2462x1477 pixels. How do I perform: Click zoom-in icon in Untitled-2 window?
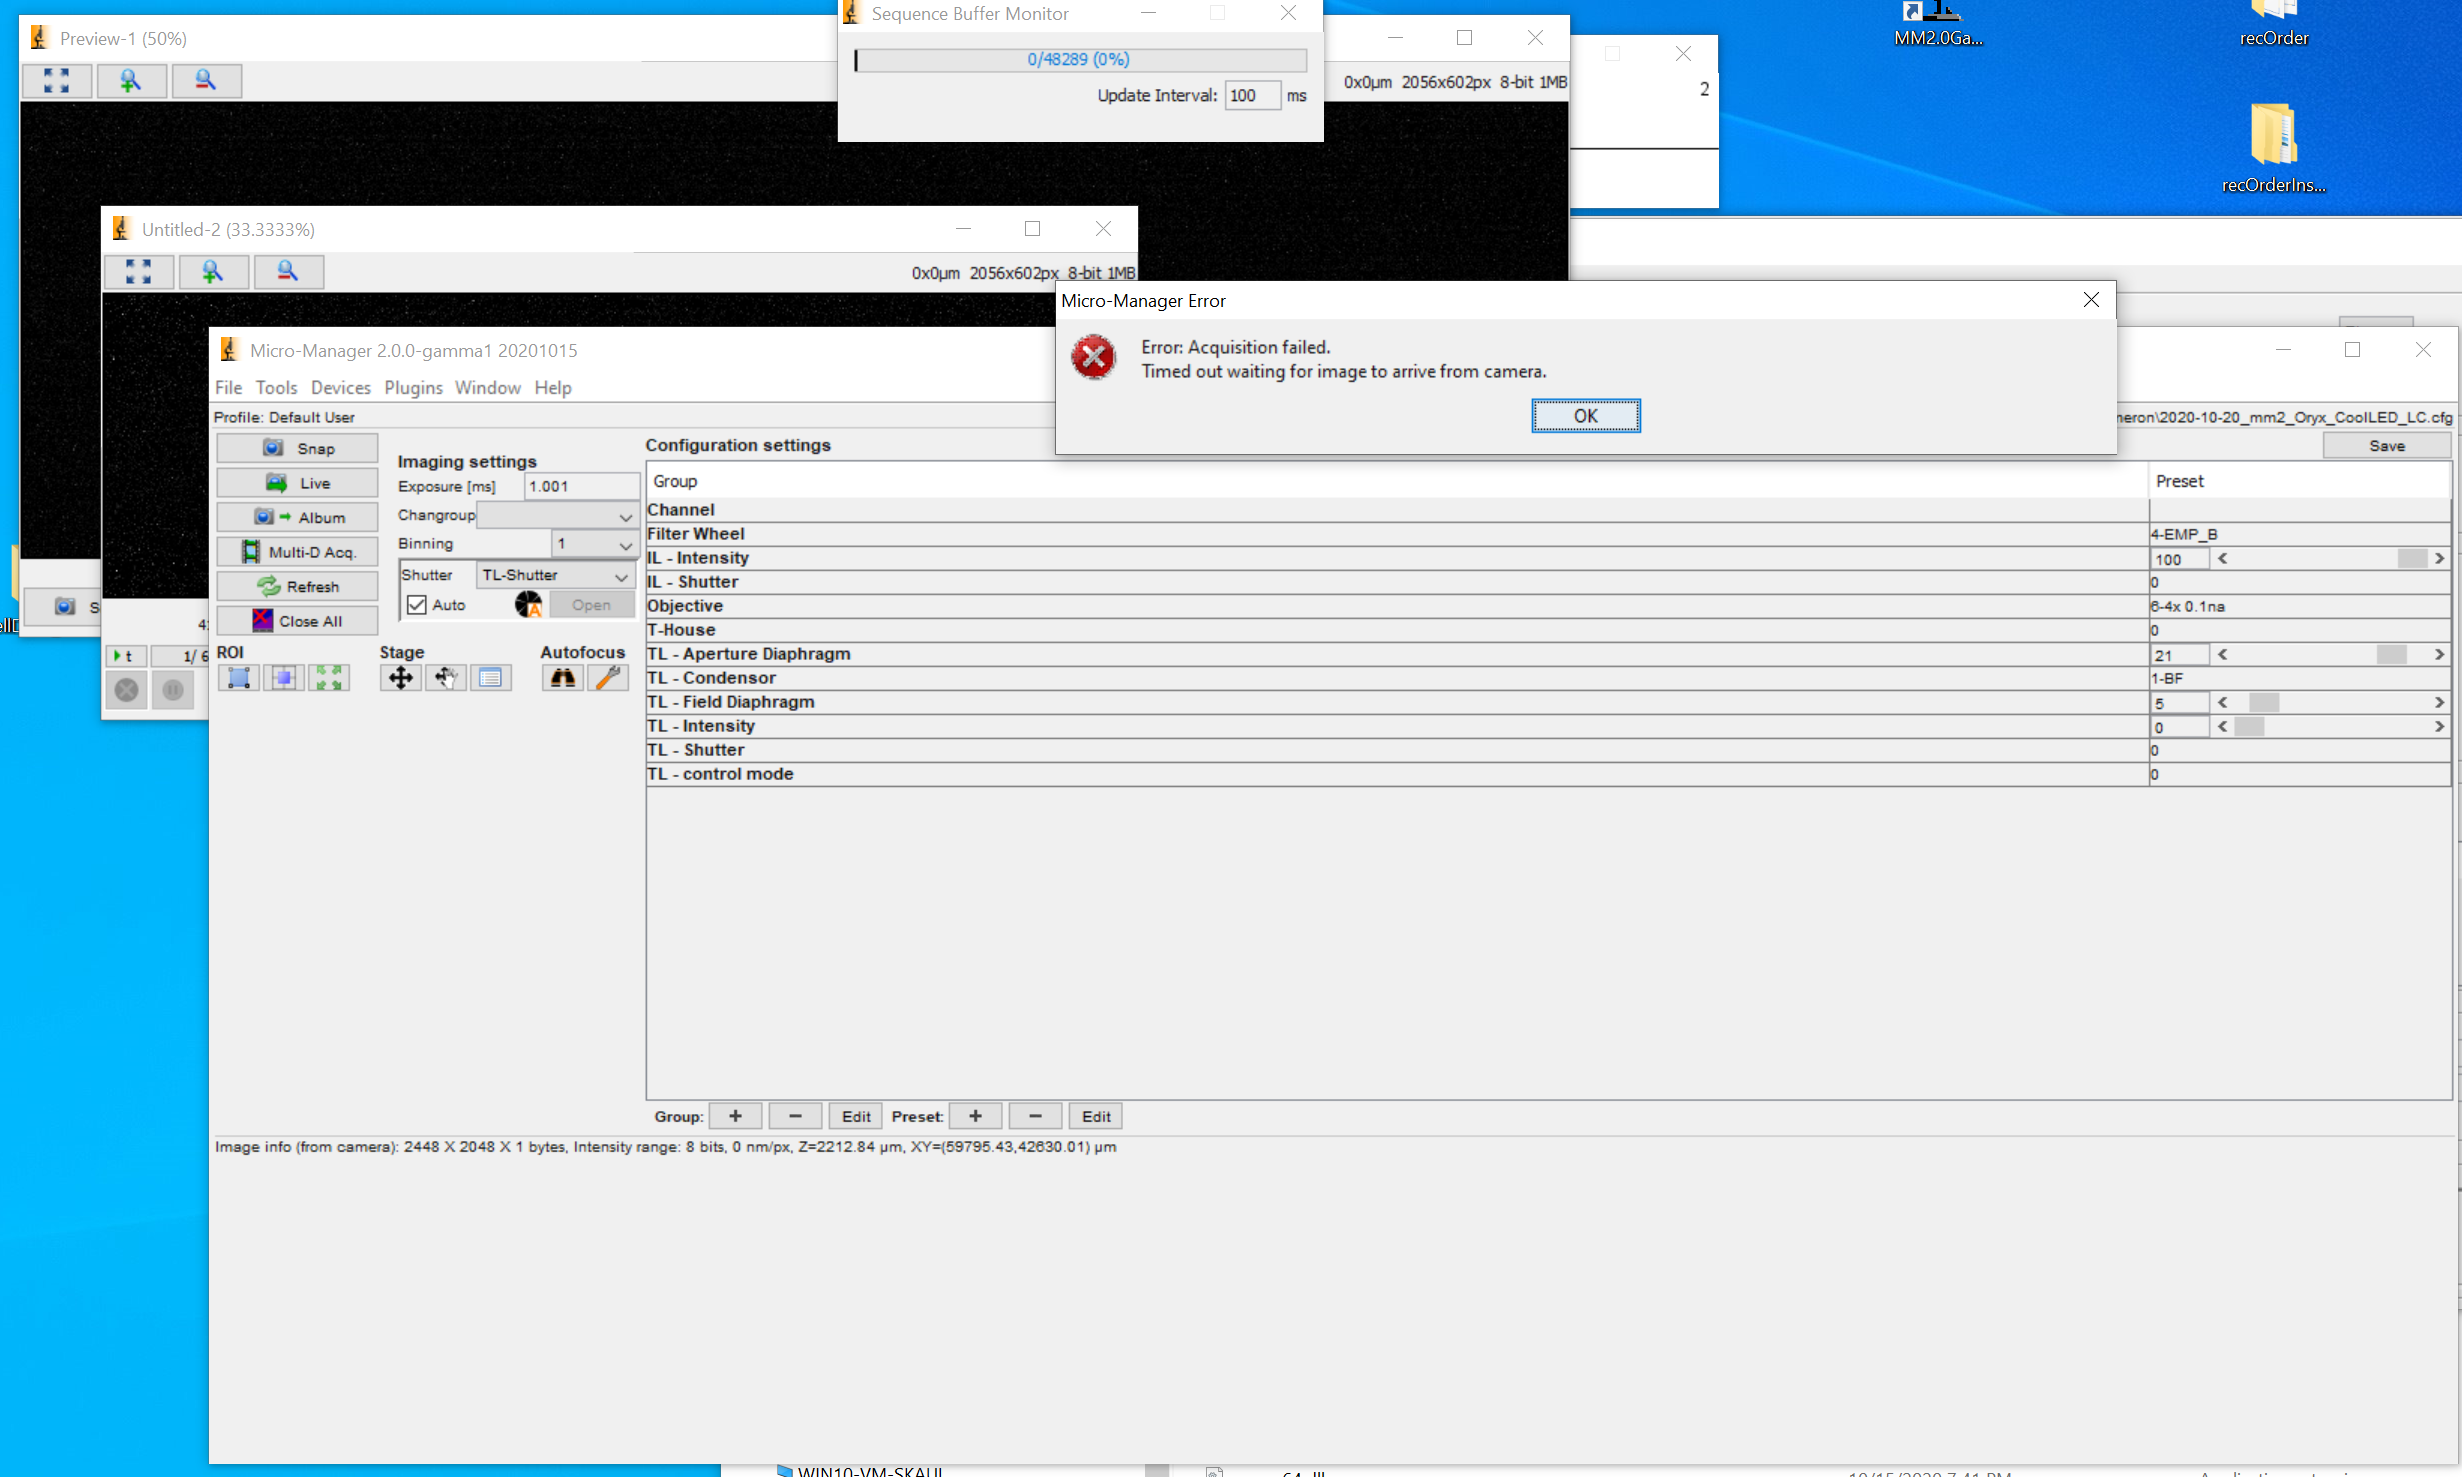coord(213,271)
